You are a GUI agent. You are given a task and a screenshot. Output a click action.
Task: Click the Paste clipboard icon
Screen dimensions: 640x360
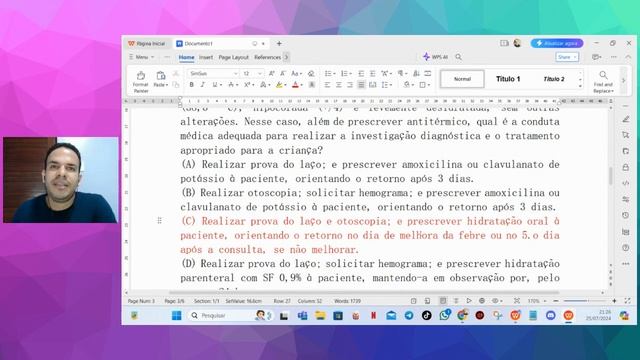pyautogui.click(x=160, y=76)
